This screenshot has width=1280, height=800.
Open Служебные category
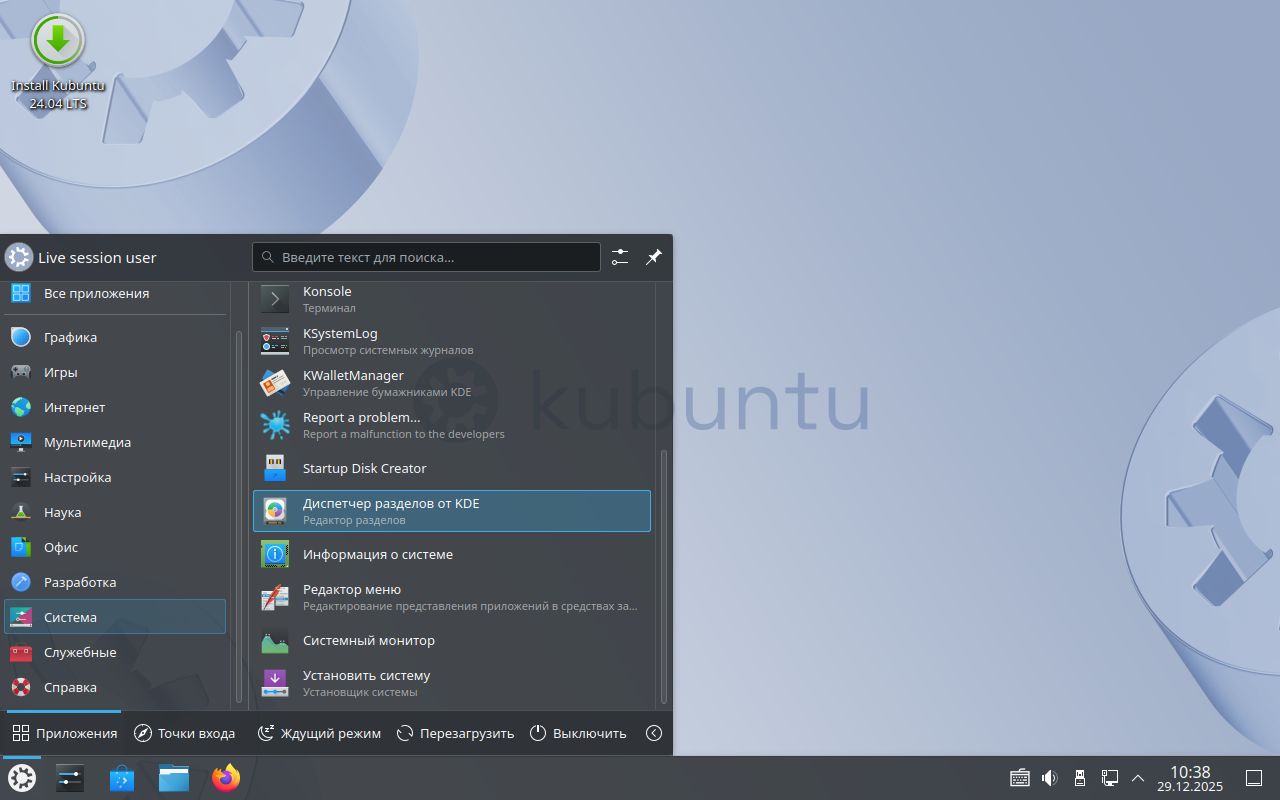tap(115, 652)
